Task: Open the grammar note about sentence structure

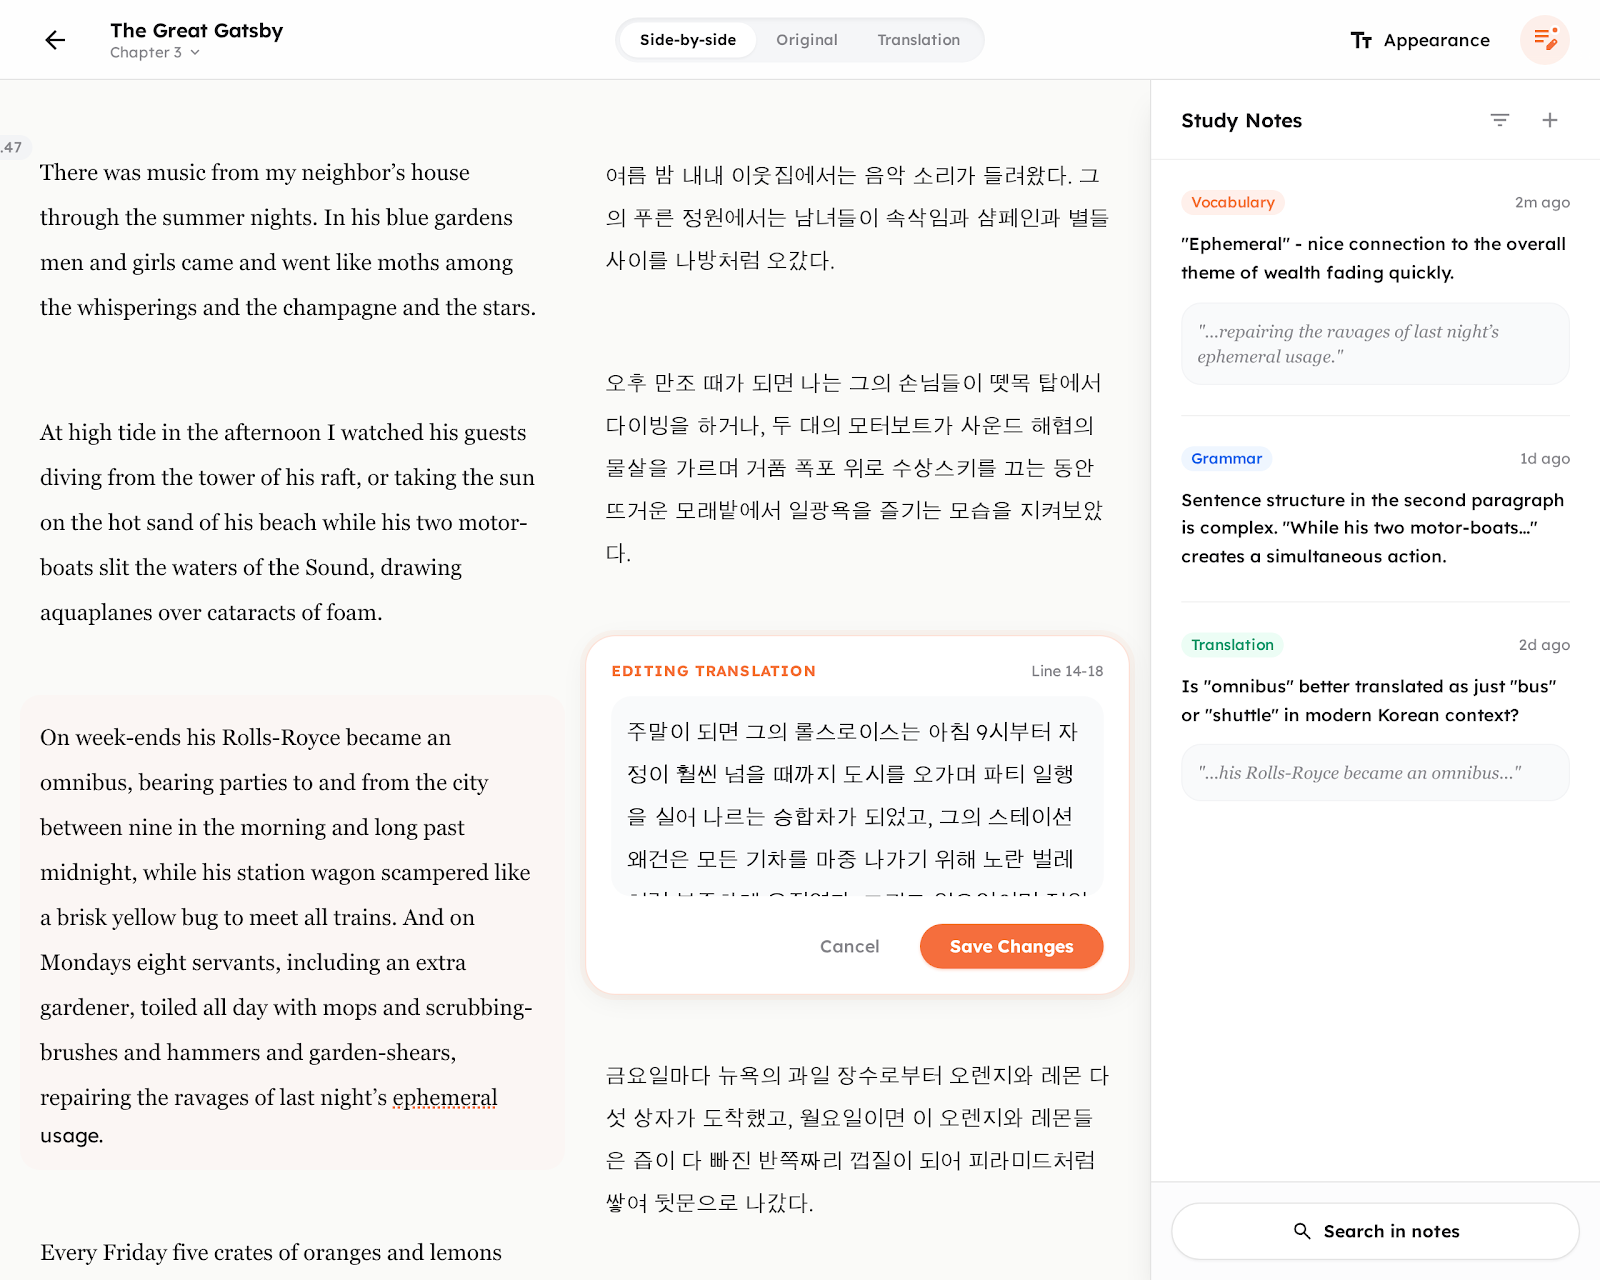Action: [1373, 528]
